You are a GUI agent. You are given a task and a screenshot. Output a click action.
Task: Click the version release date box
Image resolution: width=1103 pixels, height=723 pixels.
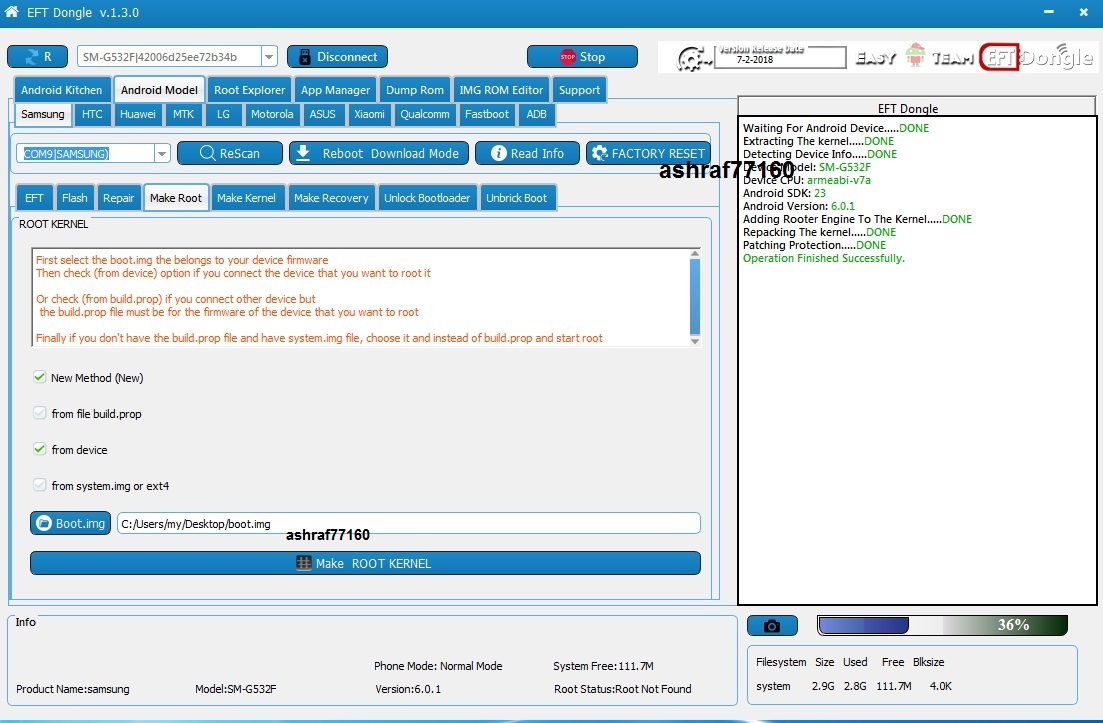[780, 56]
